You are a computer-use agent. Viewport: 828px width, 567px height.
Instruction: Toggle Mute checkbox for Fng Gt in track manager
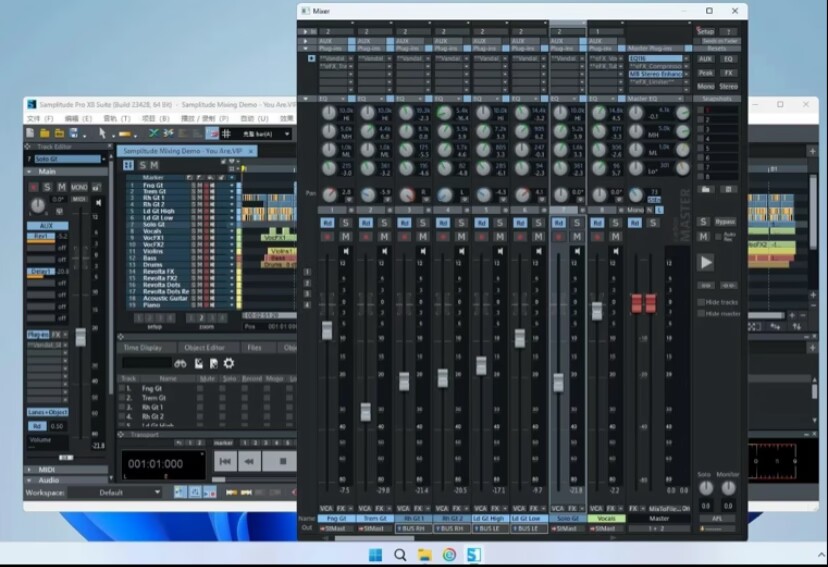tap(200, 389)
